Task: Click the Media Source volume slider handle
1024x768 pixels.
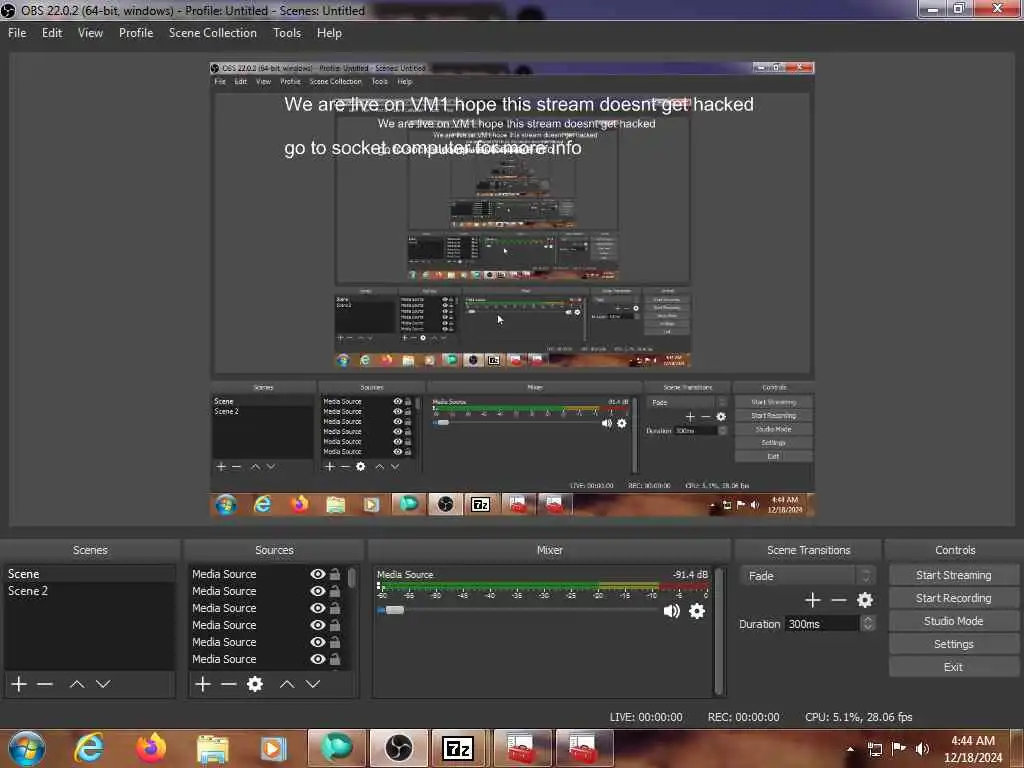Action: [x=394, y=610]
